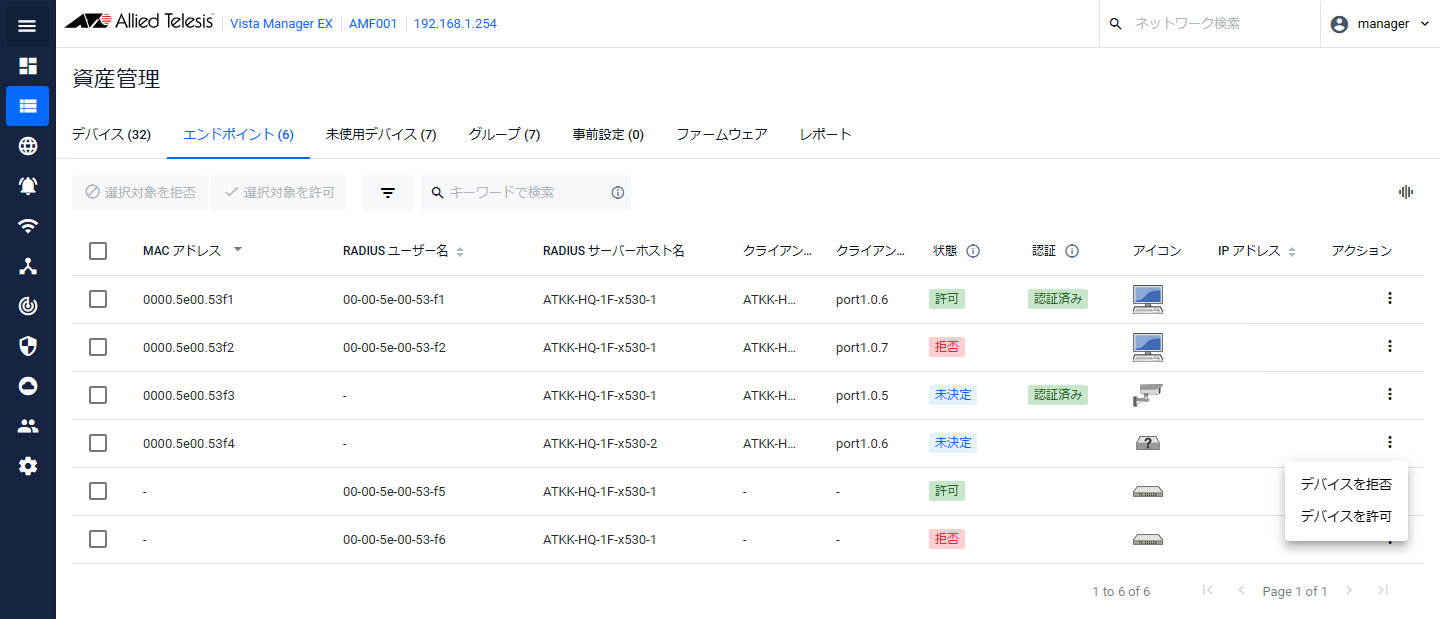Open the Vista Manager EX link

coord(281,24)
